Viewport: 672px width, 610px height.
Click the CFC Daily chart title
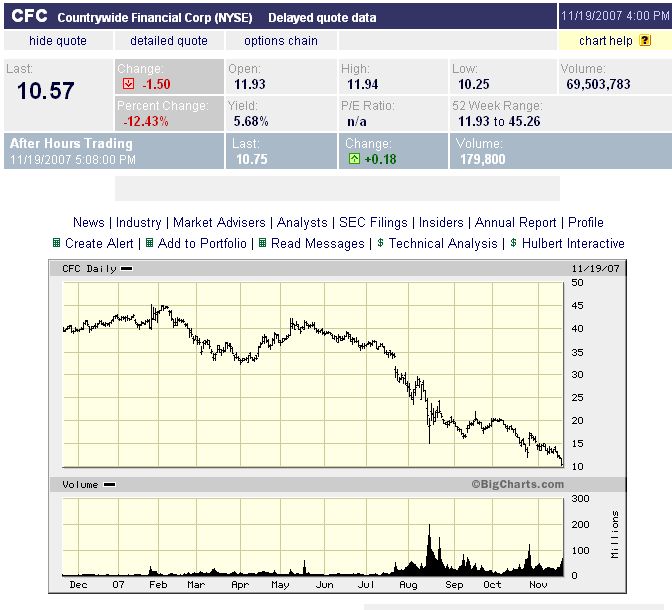tap(89, 269)
